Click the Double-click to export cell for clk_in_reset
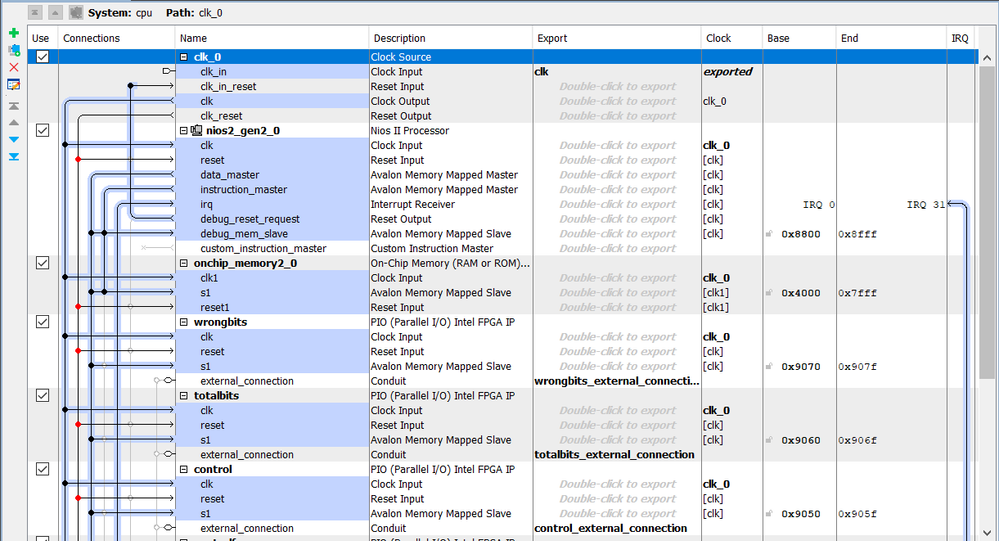The height and width of the screenshot is (541, 999). click(617, 87)
